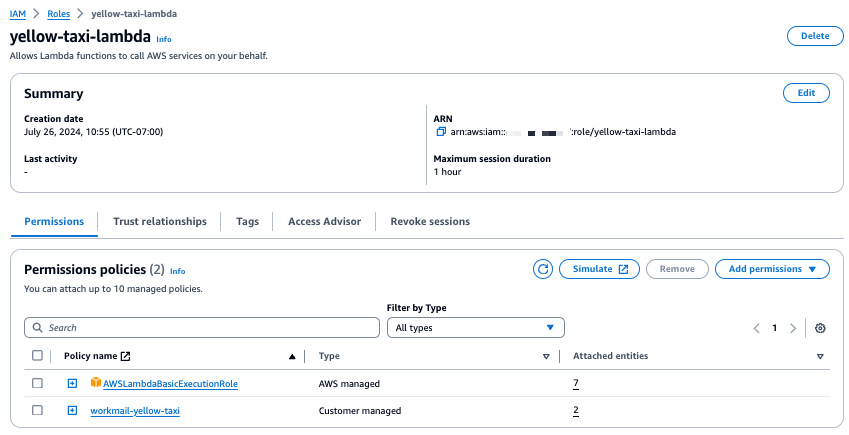Go to the IAM breadcrumb link
Viewport: 849px width, 435px height.
pyautogui.click(x=18, y=14)
